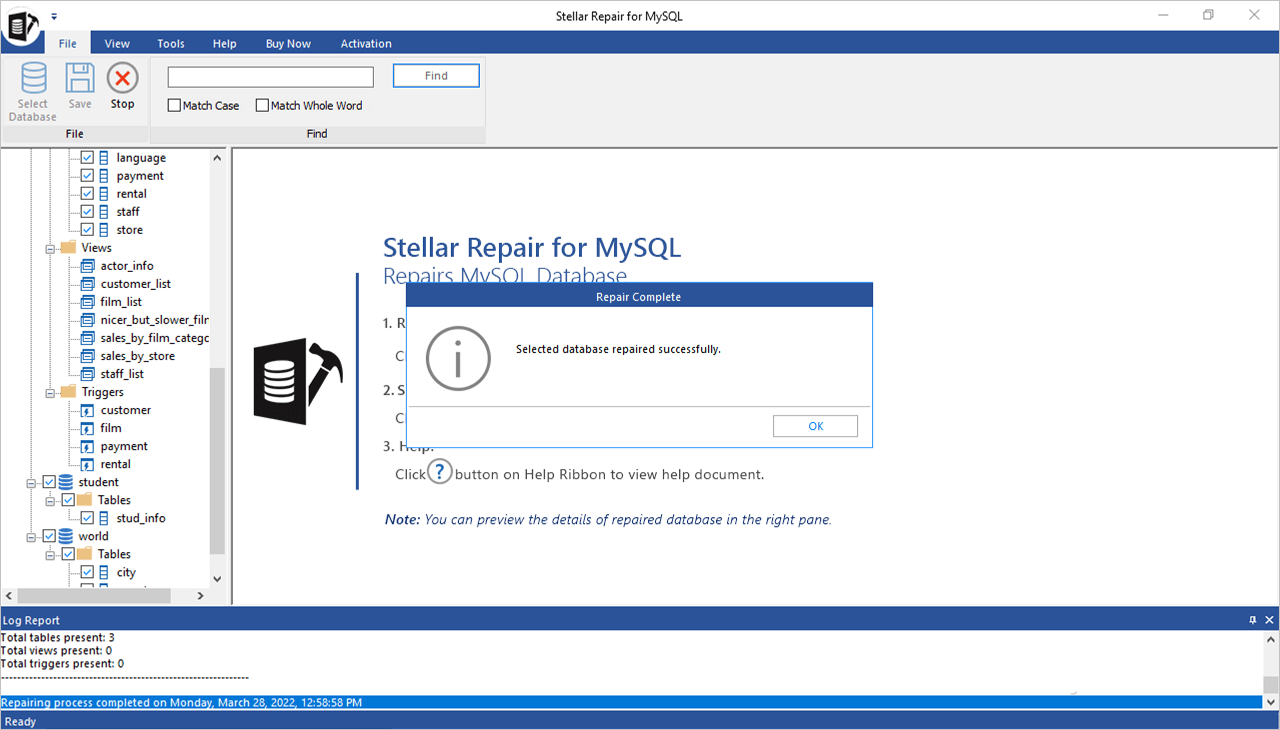Open the quick access dropdown arrow in the title bar
The width and height of the screenshot is (1280, 730).
pos(54,16)
